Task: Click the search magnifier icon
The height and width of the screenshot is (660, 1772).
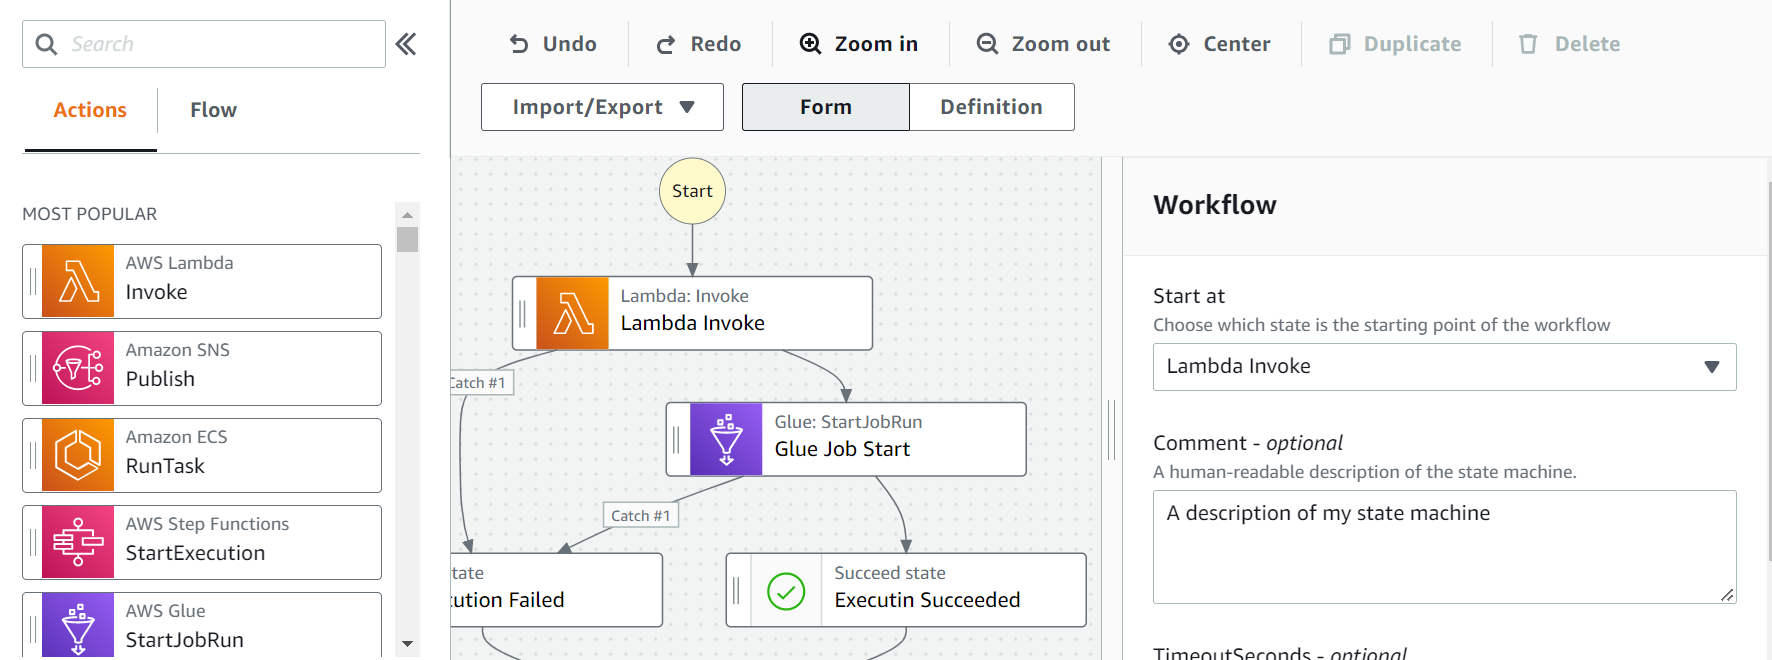Action: pos(46,44)
